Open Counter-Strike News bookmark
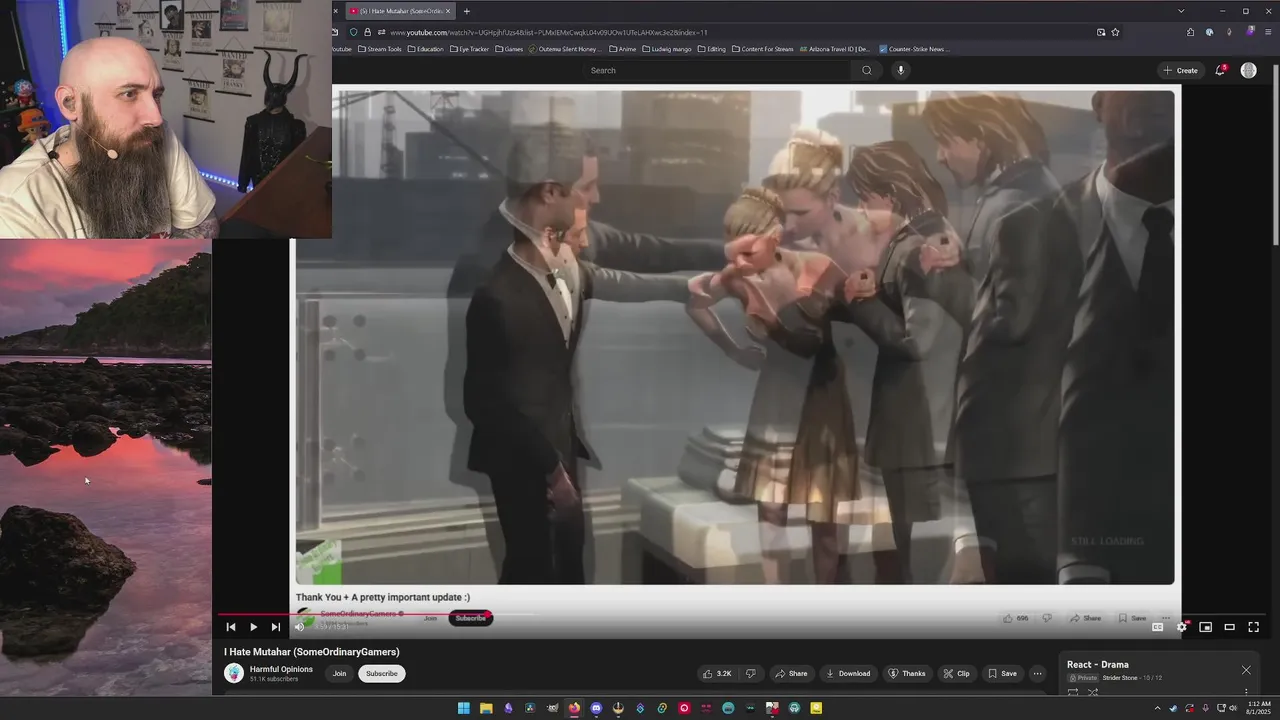Screen dimensions: 1280x720 click(x=913, y=49)
